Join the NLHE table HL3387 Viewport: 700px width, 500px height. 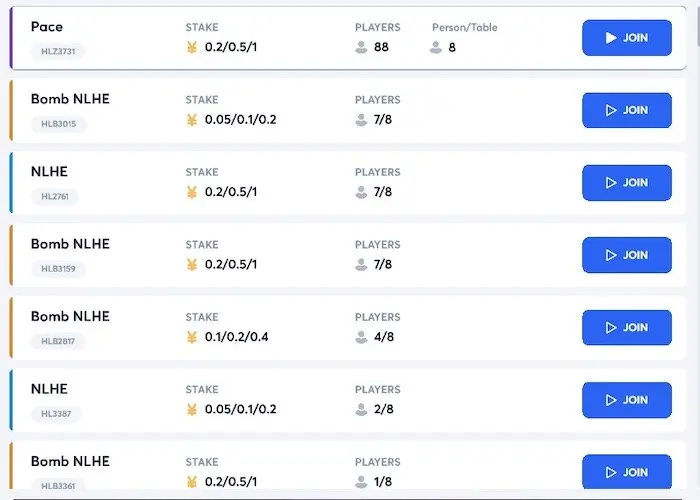coord(627,400)
